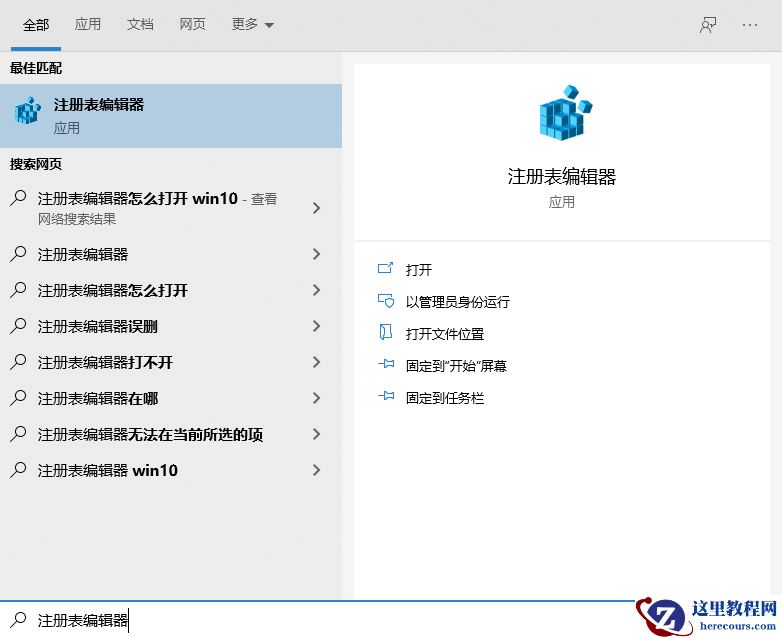Choose 打开文件位置
Screen dimensions: 782x638
point(445,334)
